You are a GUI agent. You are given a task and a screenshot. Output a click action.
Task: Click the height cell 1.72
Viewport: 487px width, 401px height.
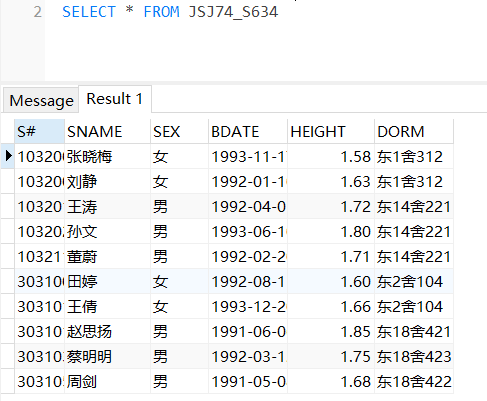click(x=331, y=206)
